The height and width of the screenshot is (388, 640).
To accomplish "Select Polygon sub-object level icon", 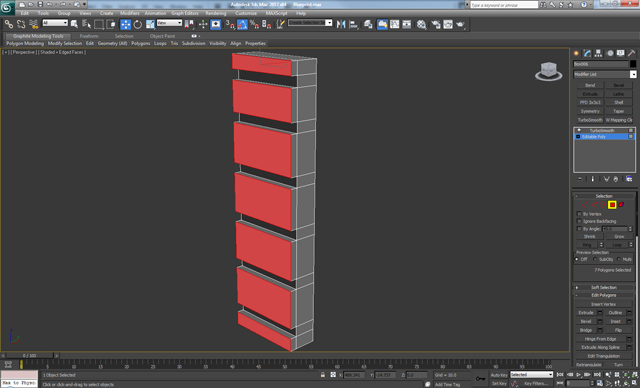I will click(x=612, y=205).
